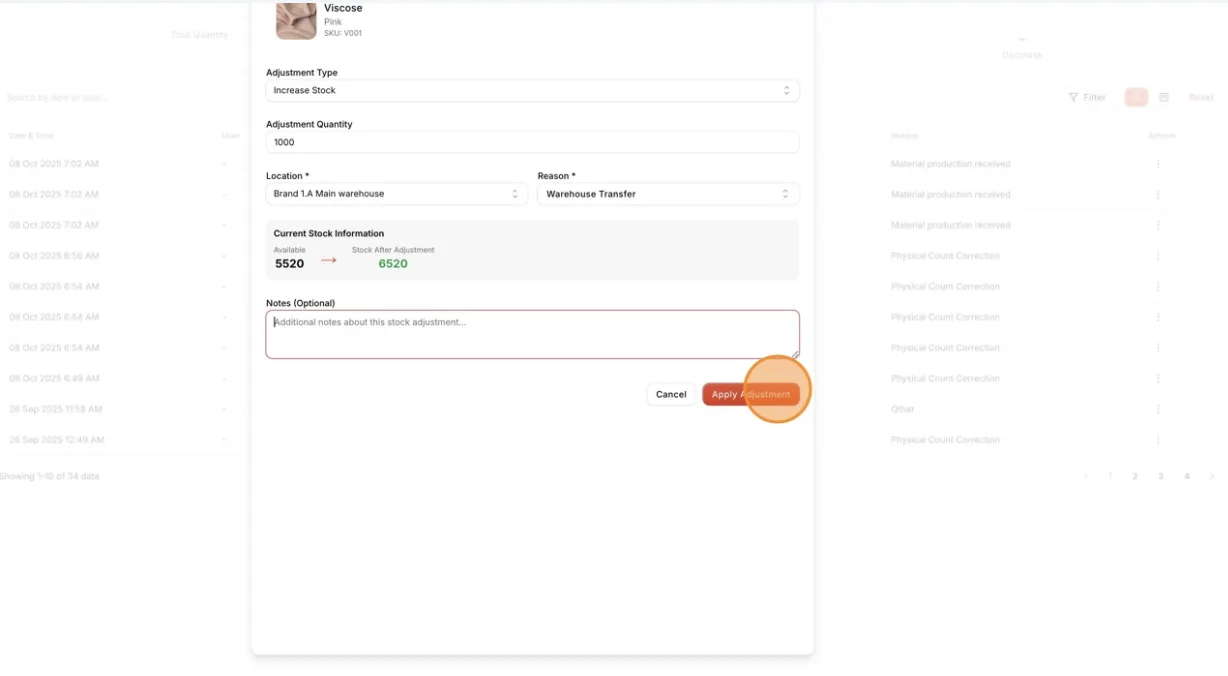Click the green 6520 stock after adjustment value
Image resolution: width=1228 pixels, height=676 pixels.
click(393, 264)
